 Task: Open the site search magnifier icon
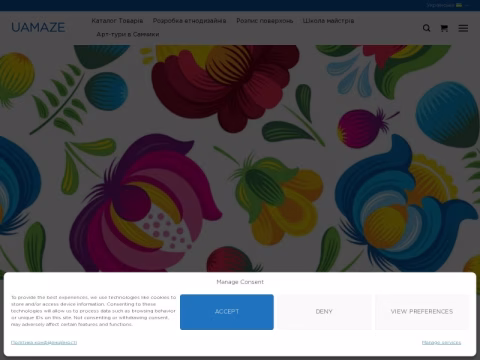point(426,28)
